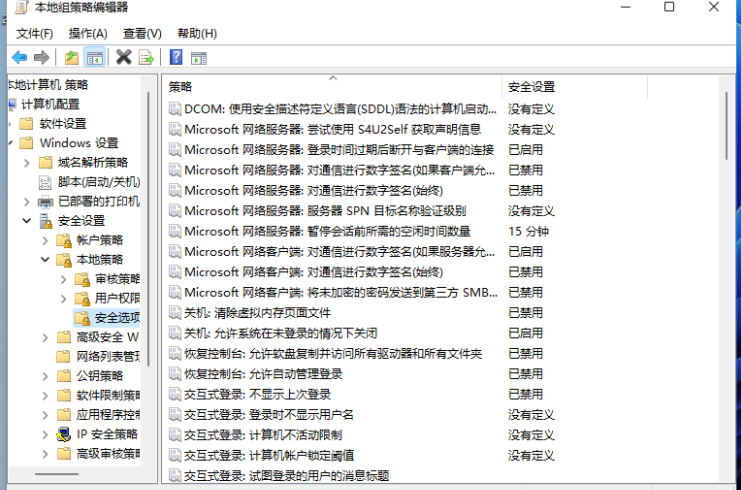
Task: Click the 策略 column header
Action: click(181, 87)
